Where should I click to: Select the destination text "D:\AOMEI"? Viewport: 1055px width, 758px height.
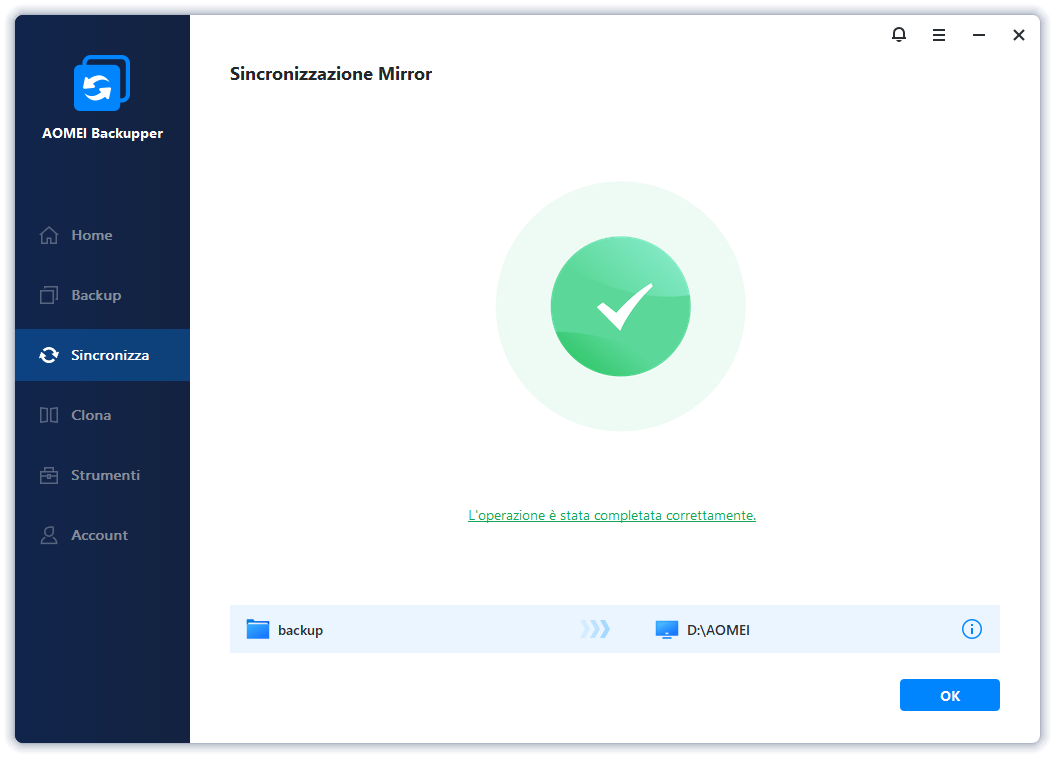[x=718, y=630]
